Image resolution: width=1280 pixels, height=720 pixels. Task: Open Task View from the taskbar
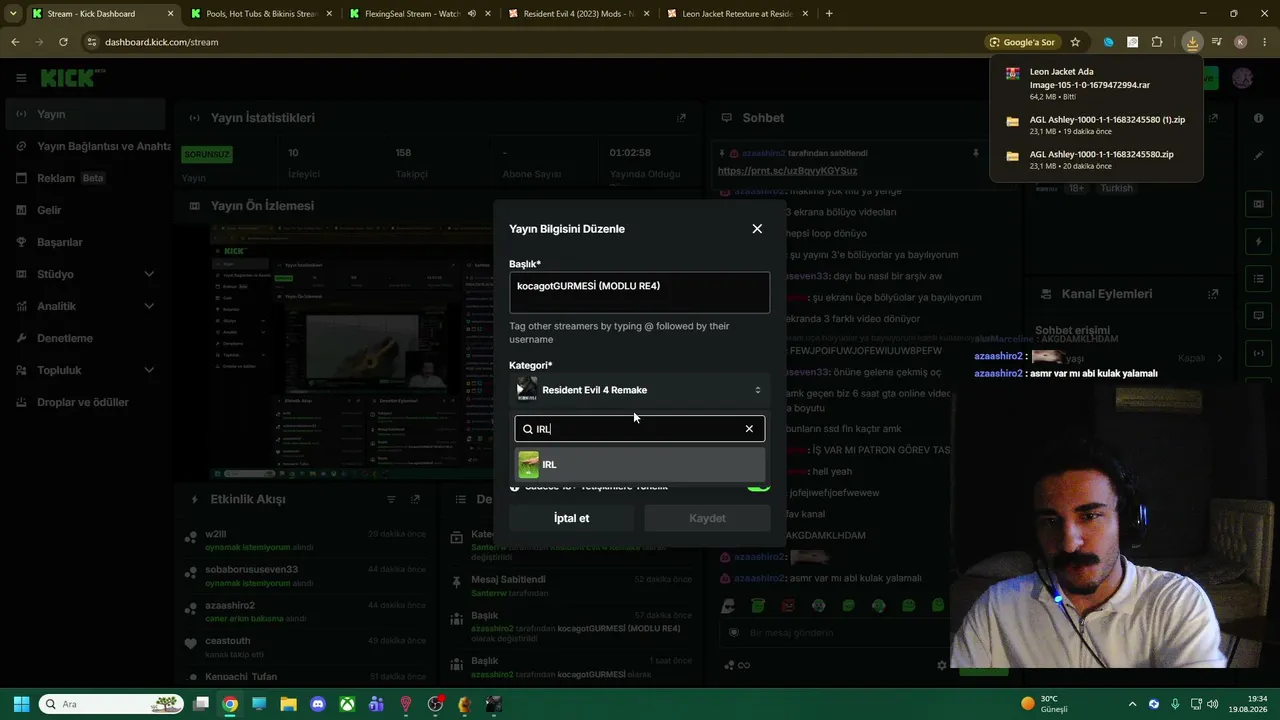[201, 704]
